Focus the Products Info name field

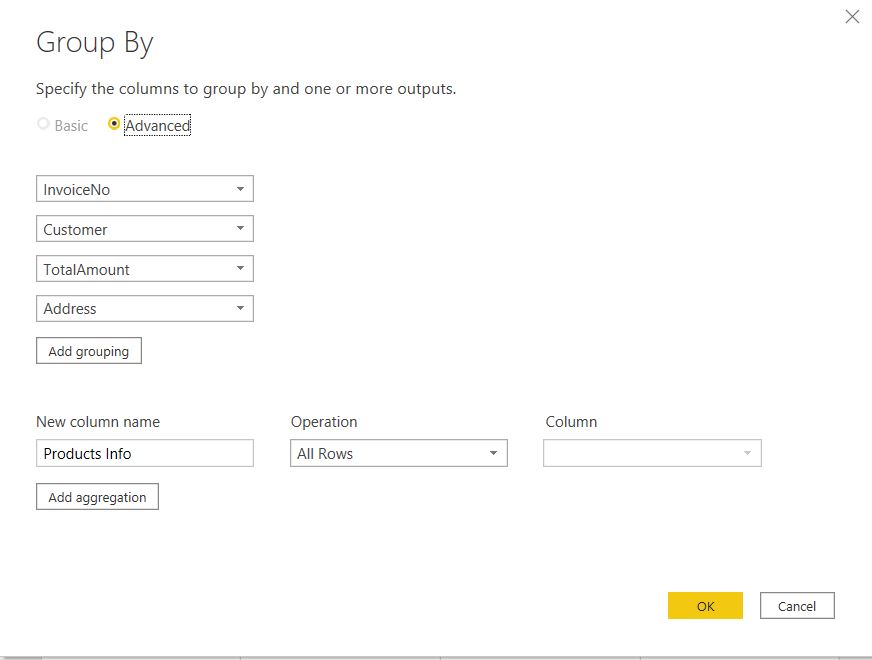point(144,453)
